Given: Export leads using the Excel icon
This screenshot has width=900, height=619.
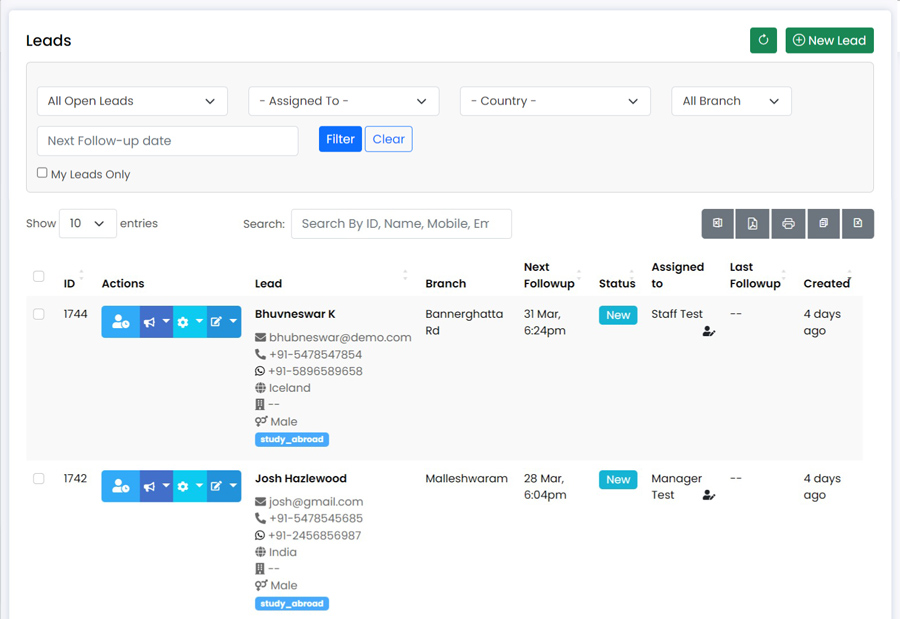Looking at the screenshot, I should 717,223.
